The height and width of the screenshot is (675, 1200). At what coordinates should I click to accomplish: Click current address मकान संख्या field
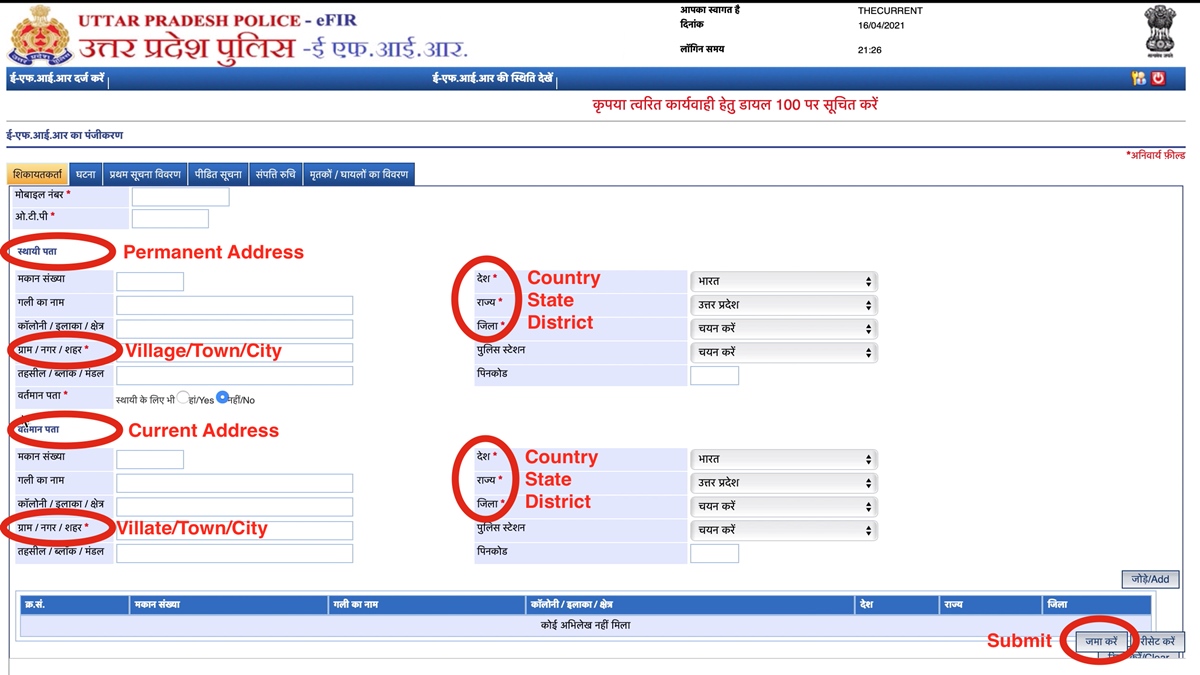coord(150,460)
